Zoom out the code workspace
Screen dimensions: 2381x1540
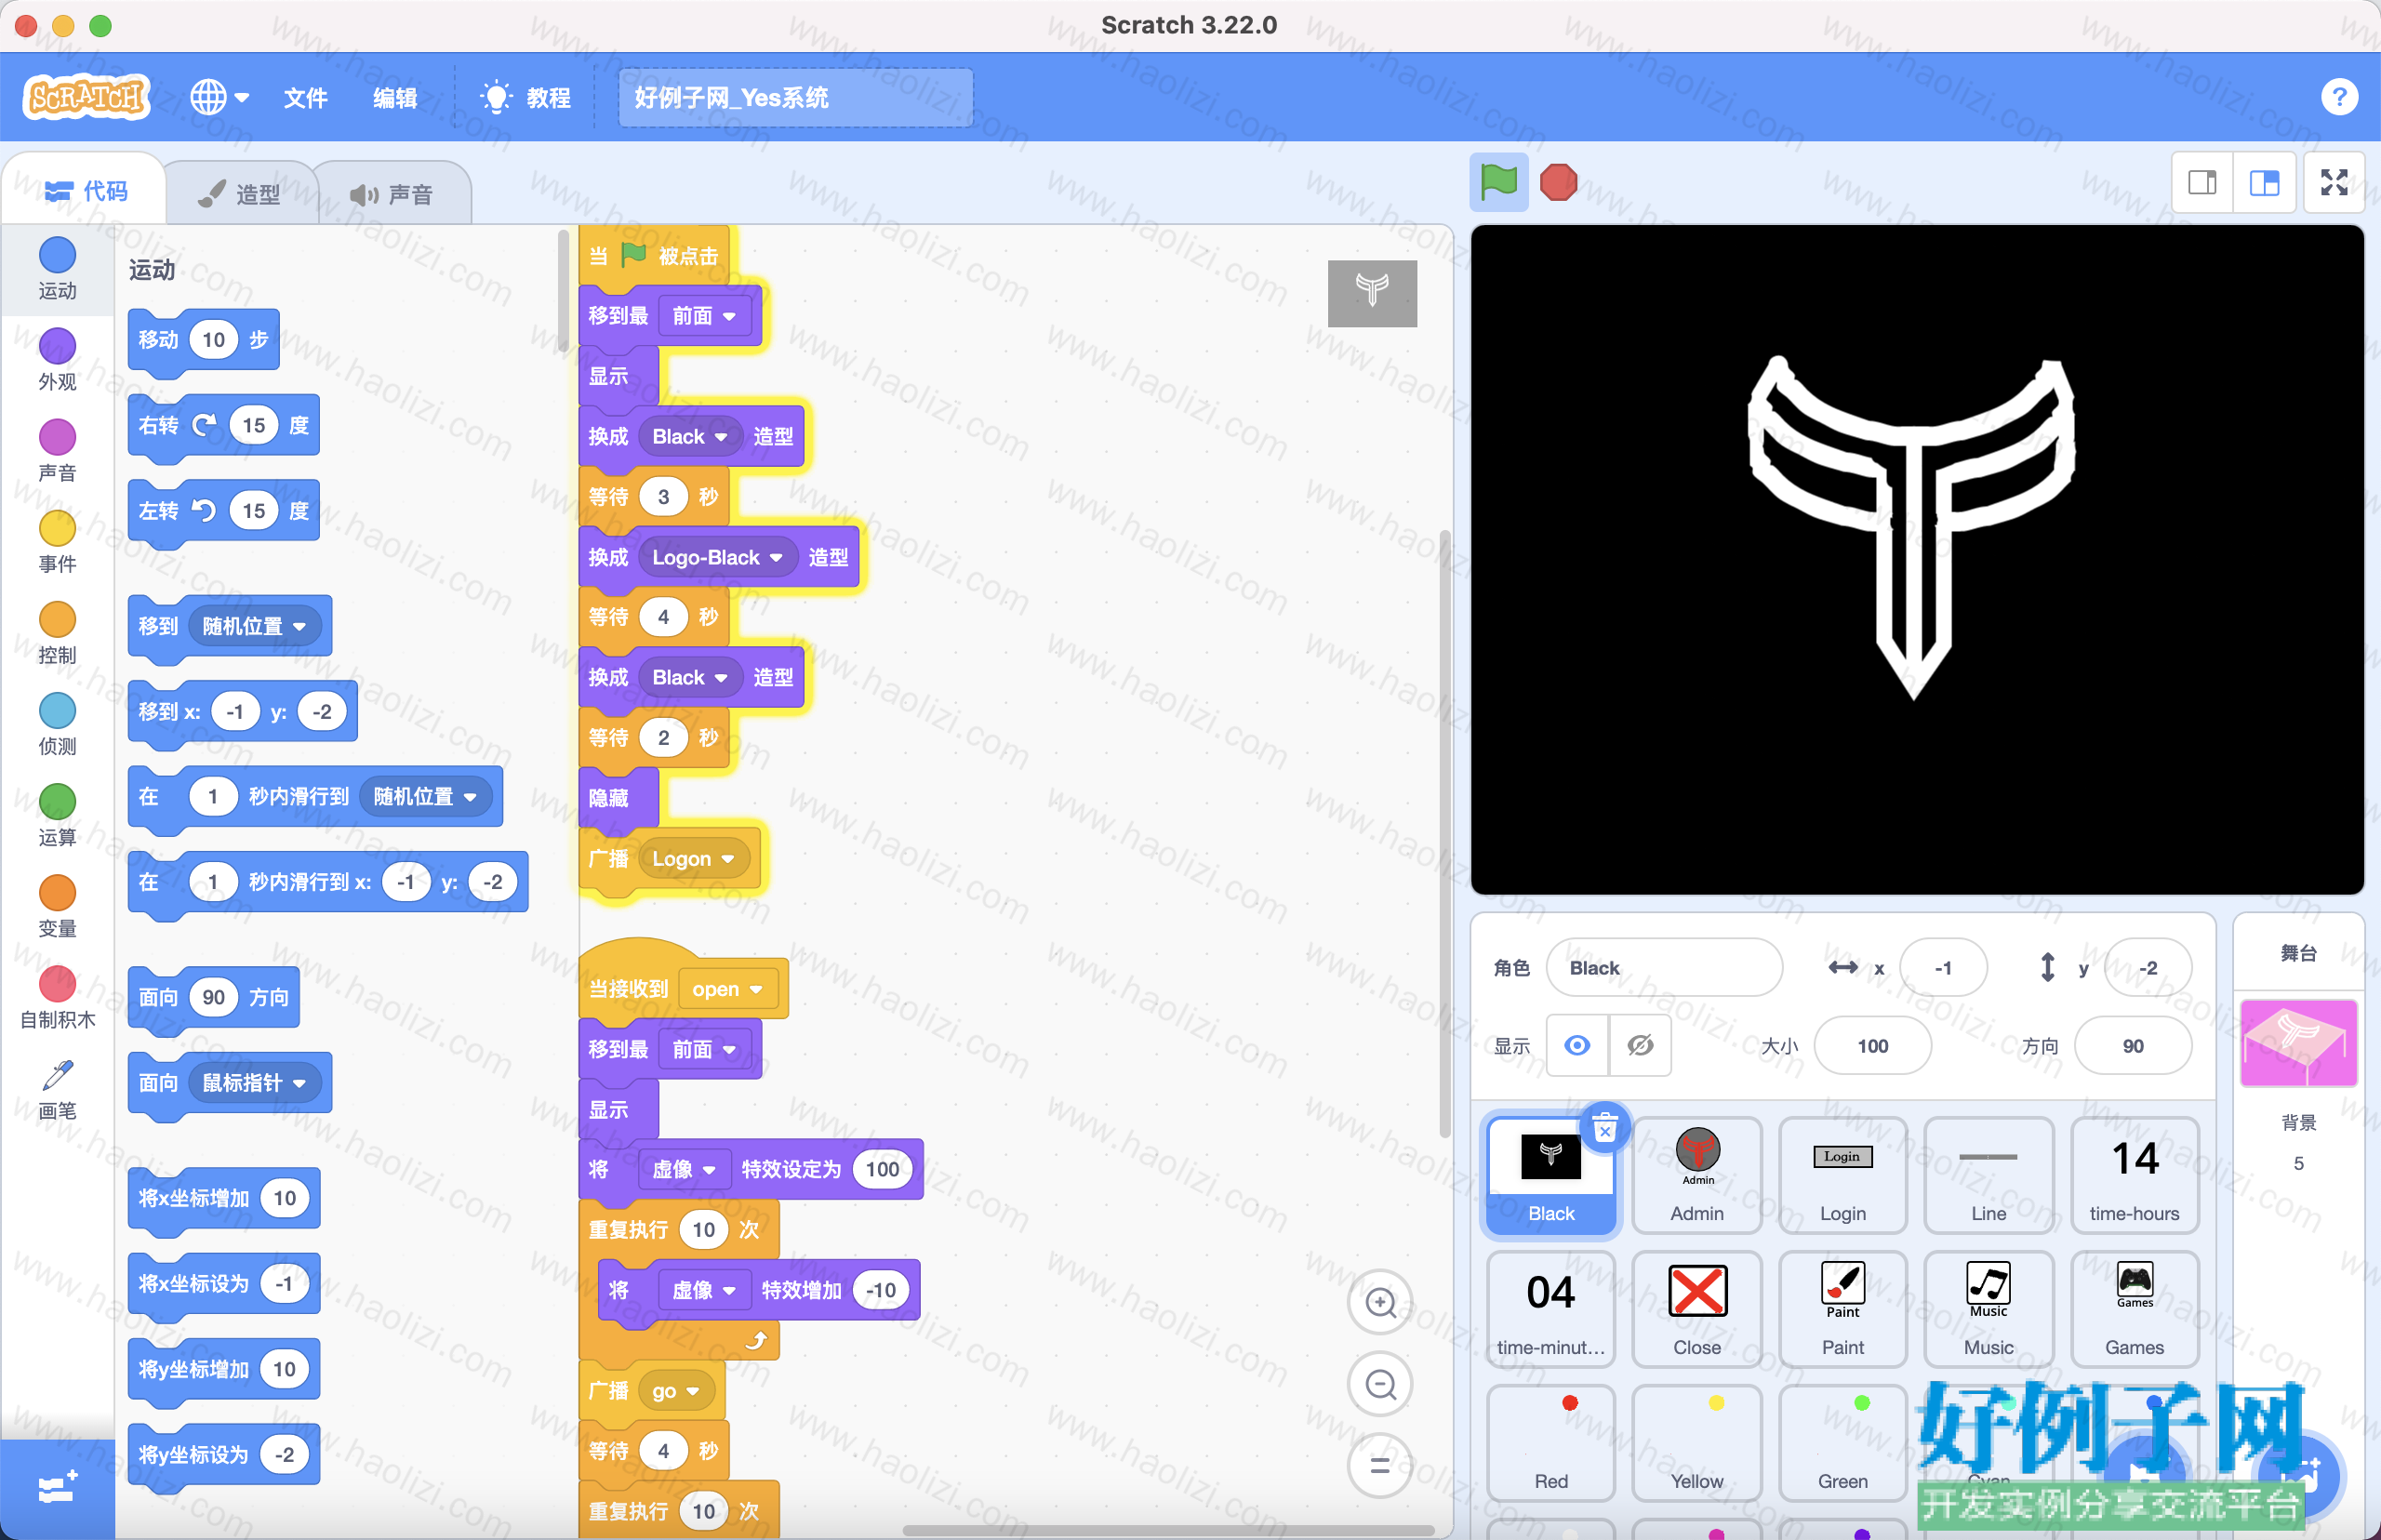pos(1381,1384)
